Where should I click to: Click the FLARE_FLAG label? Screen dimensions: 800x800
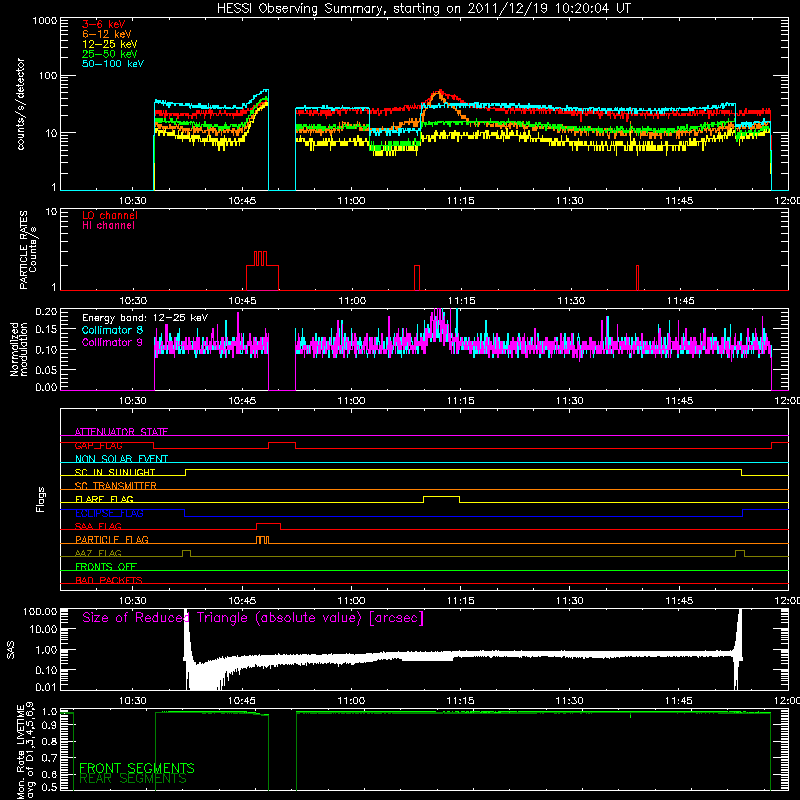tap(104, 499)
